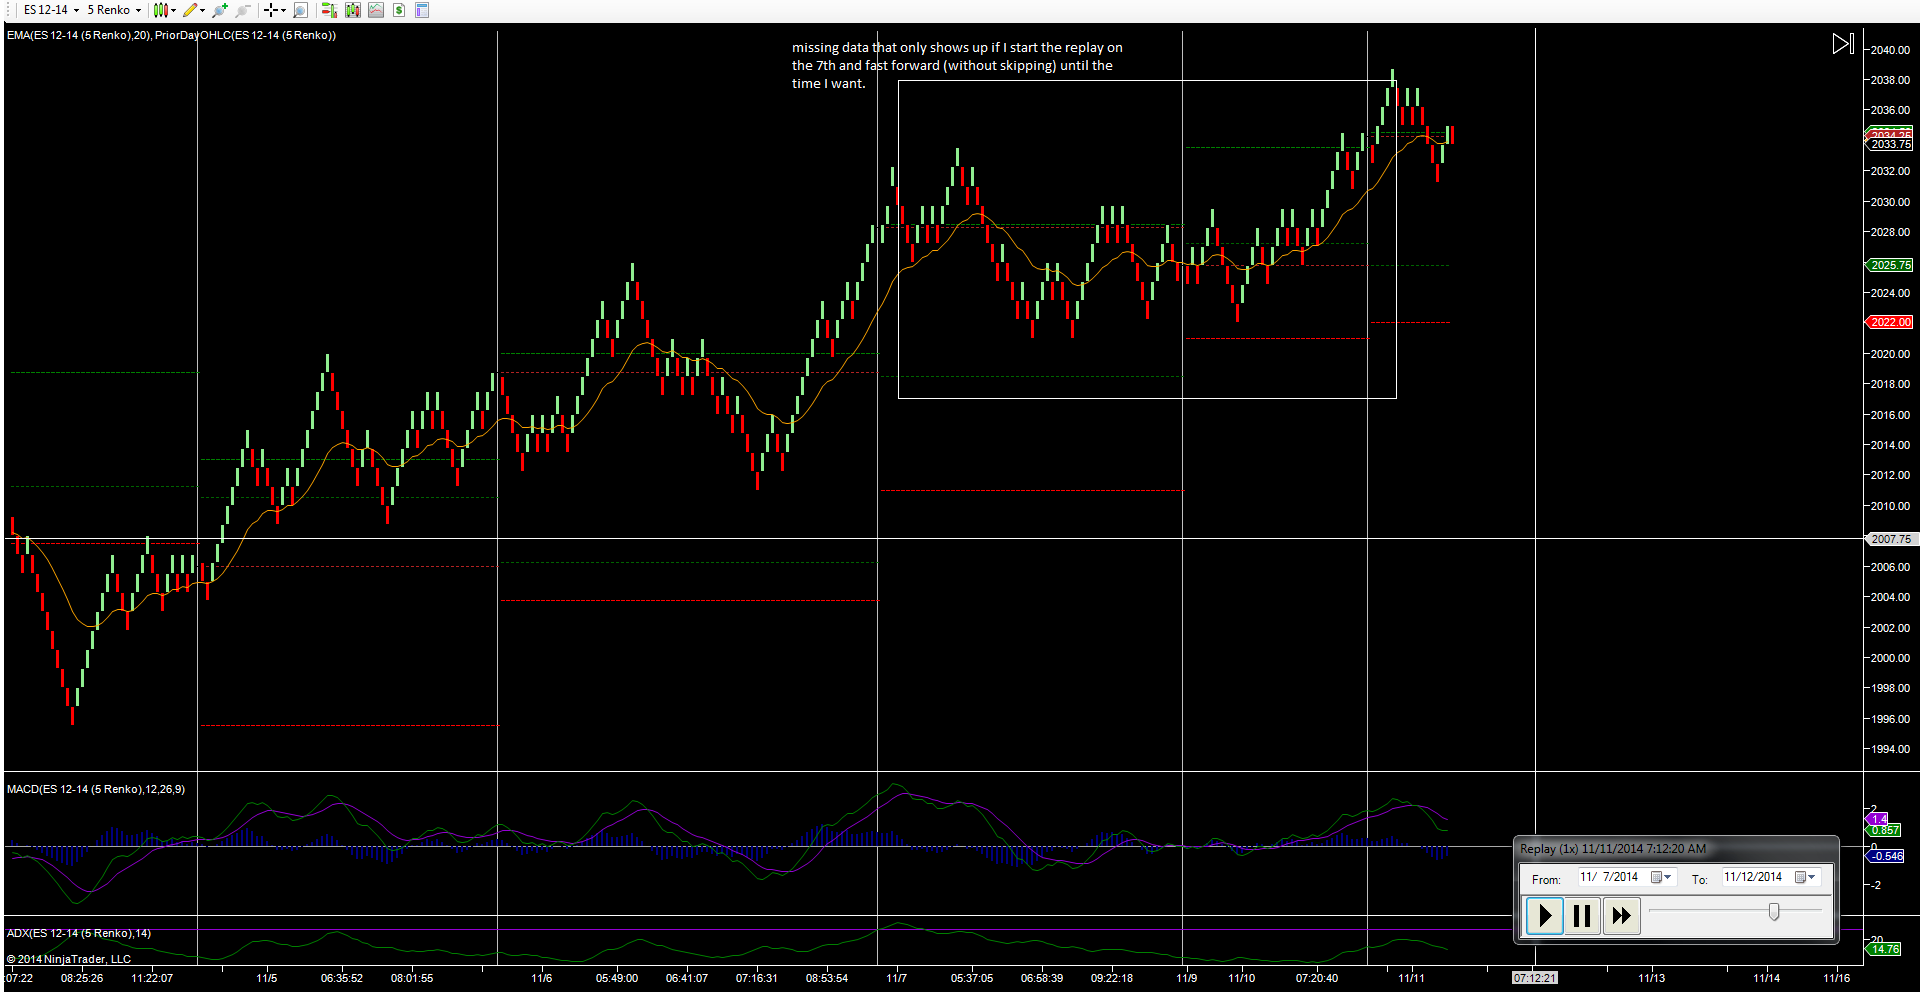Click the 11/11 date label on time axis
Viewport: 1920px width, 992px height.
1411,978
